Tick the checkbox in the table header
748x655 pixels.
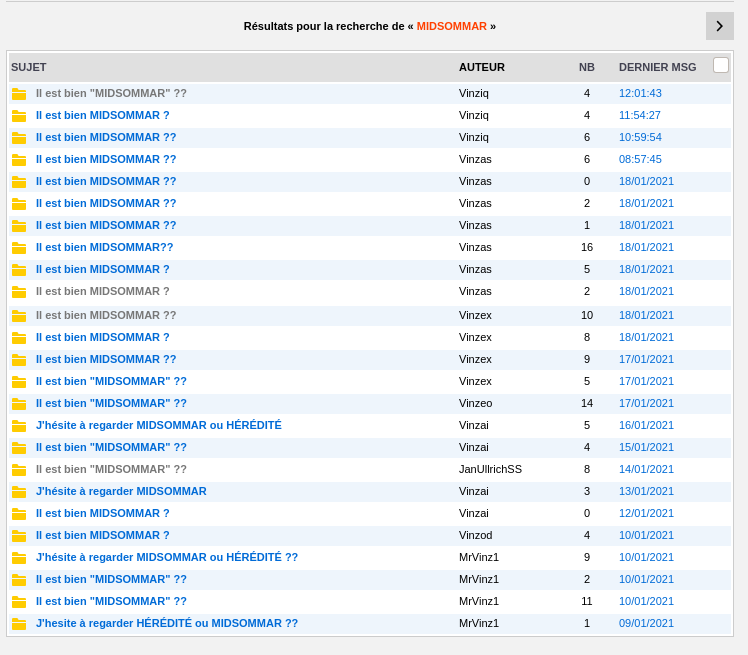point(721,65)
